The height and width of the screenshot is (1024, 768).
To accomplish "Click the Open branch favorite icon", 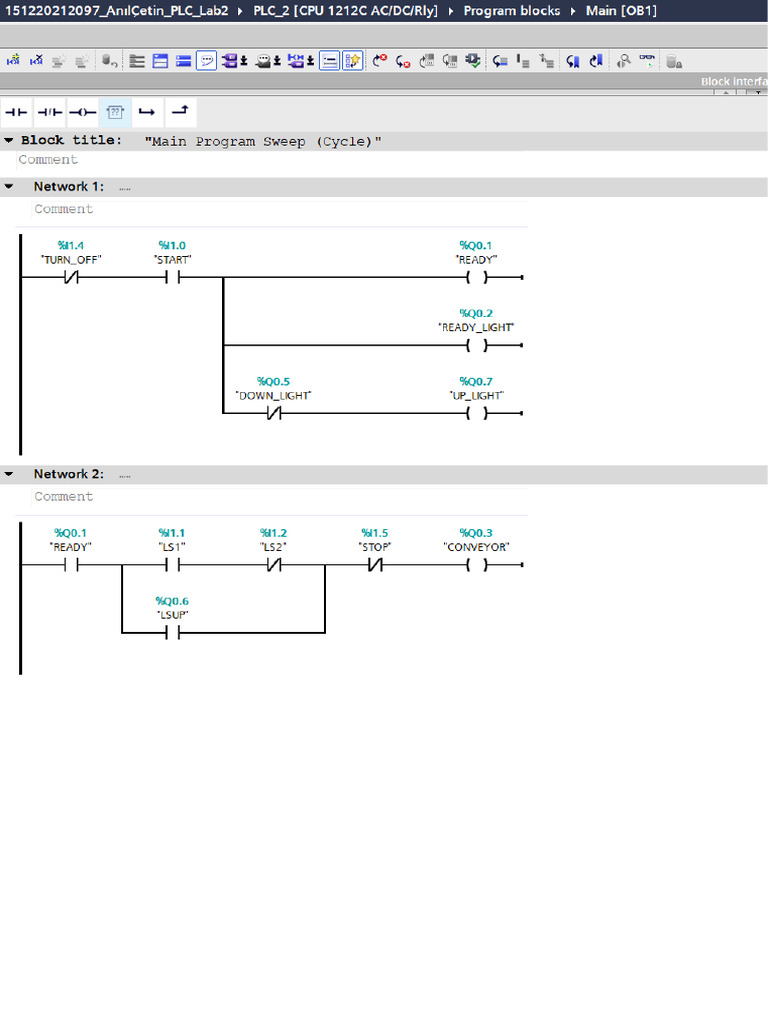I will tap(148, 112).
